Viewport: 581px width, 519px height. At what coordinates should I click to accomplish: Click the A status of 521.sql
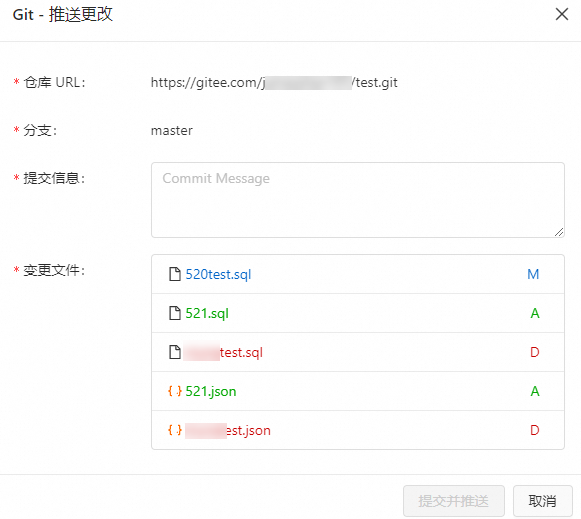pyautogui.click(x=535, y=313)
